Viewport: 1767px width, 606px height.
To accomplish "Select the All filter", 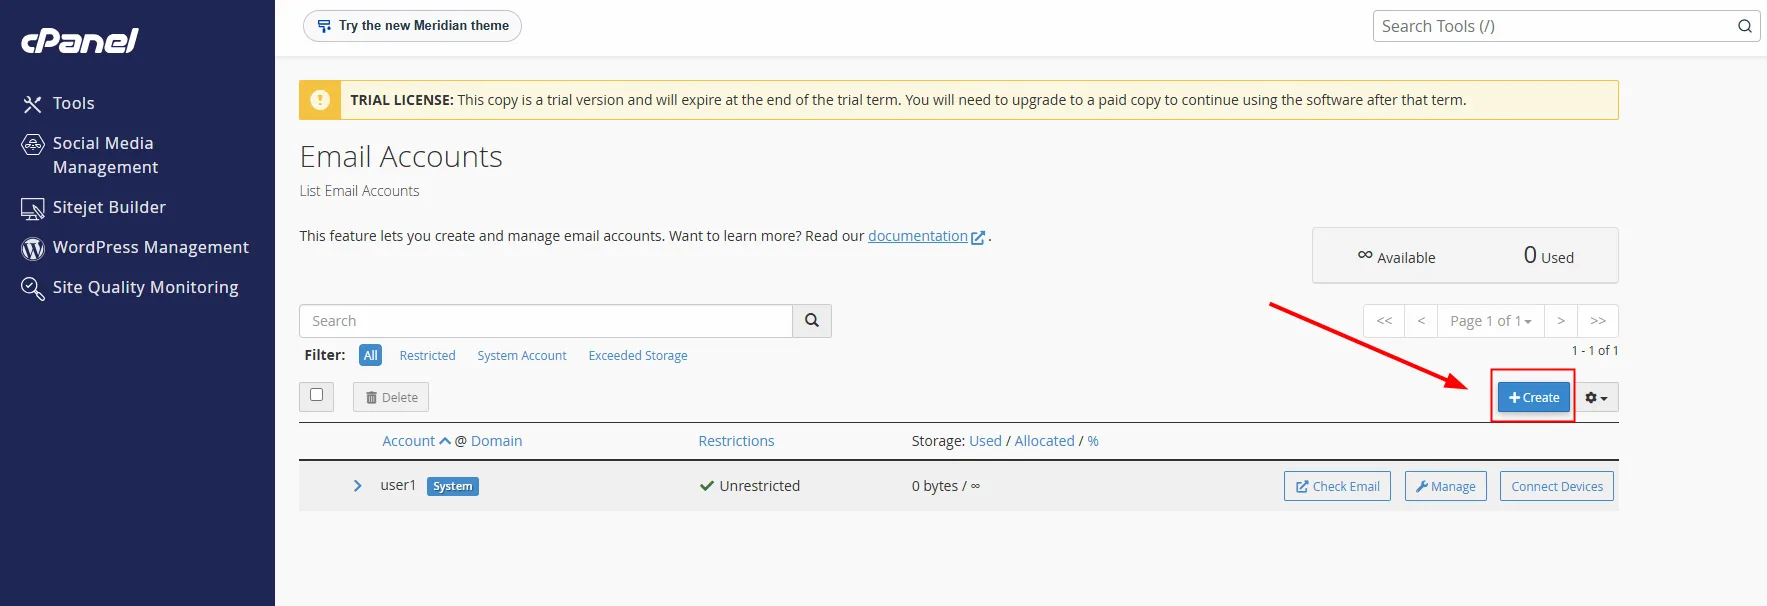I will [x=370, y=355].
